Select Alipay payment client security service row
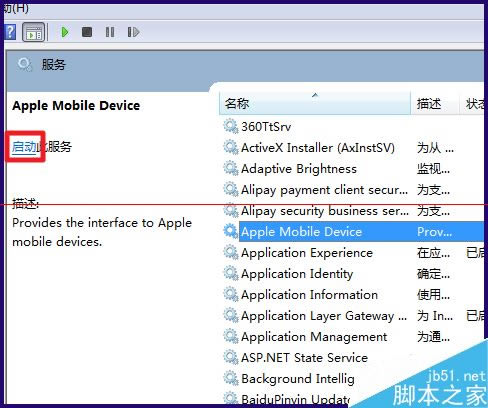Image resolution: width=488 pixels, height=408 pixels. pos(353,190)
